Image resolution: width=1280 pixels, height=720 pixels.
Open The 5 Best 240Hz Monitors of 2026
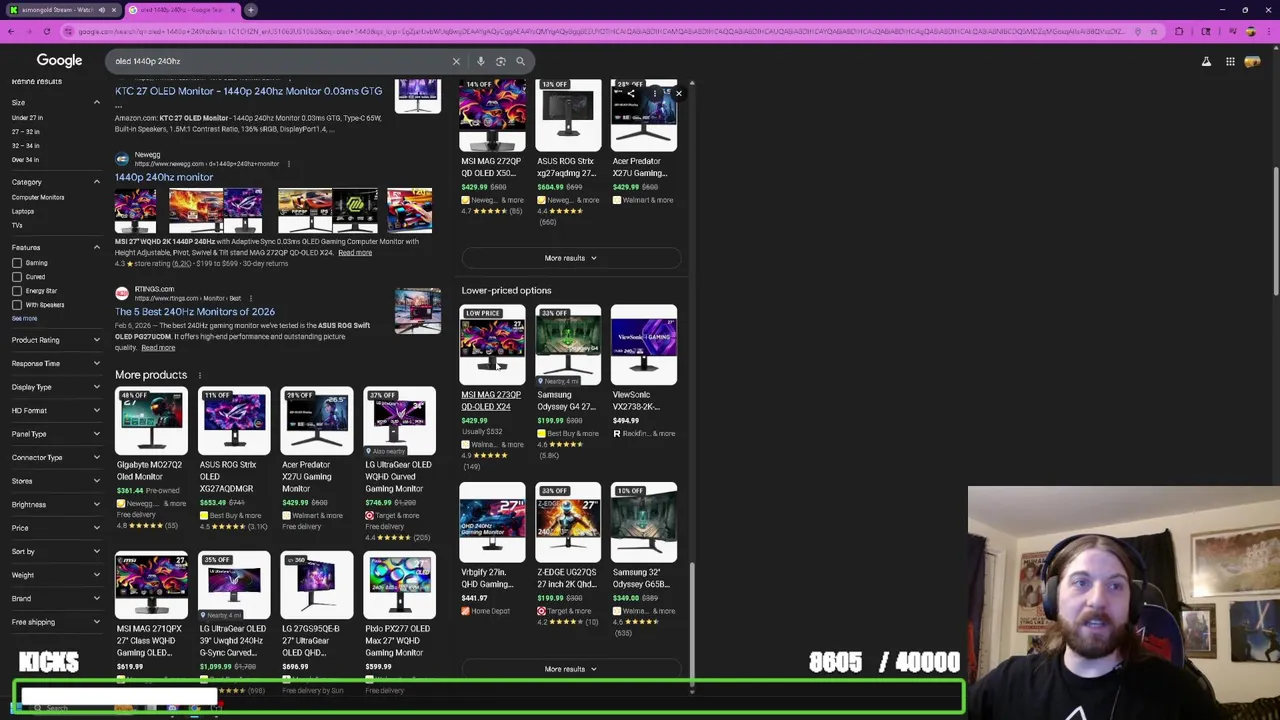coord(195,312)
